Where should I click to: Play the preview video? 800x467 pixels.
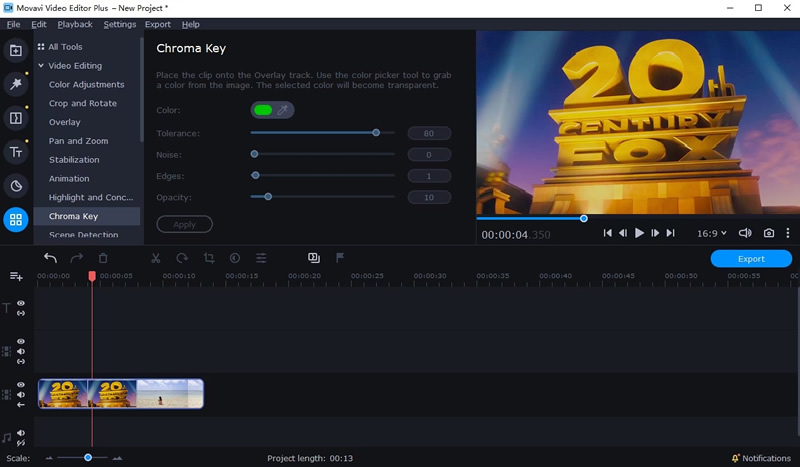coord(639,233)
